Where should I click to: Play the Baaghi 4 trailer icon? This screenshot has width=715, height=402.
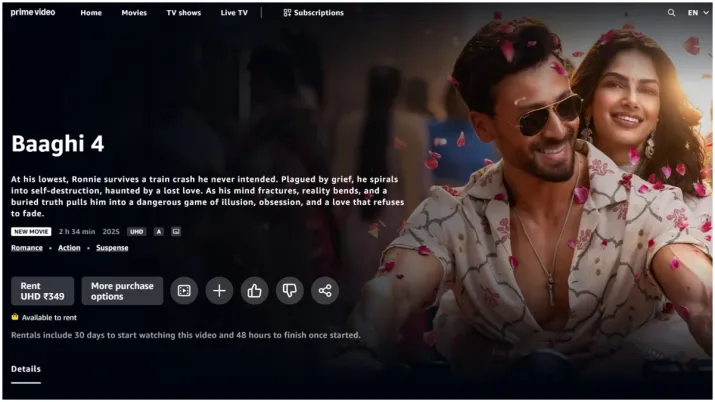tap(184, 290)
